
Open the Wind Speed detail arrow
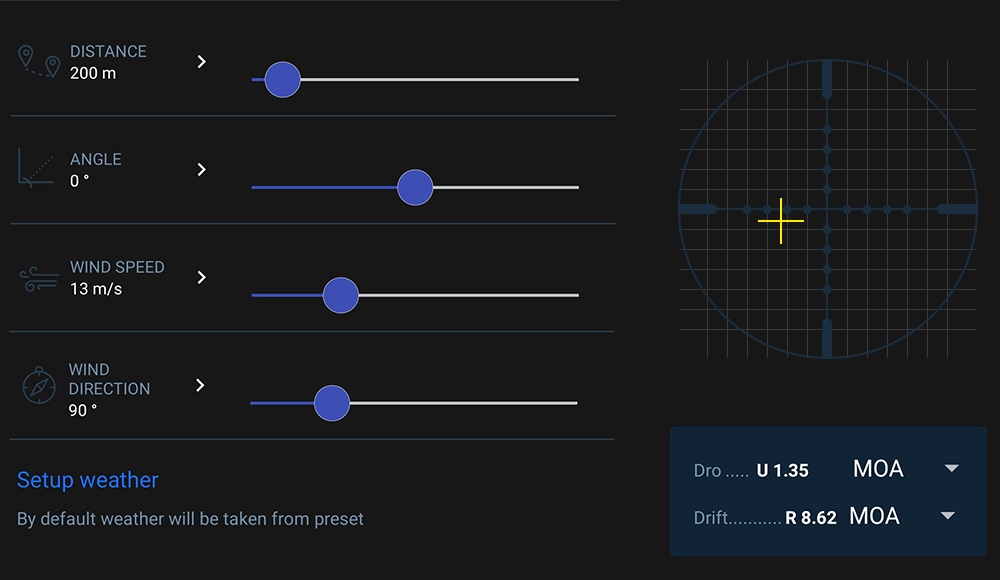(x=201, y=277)
